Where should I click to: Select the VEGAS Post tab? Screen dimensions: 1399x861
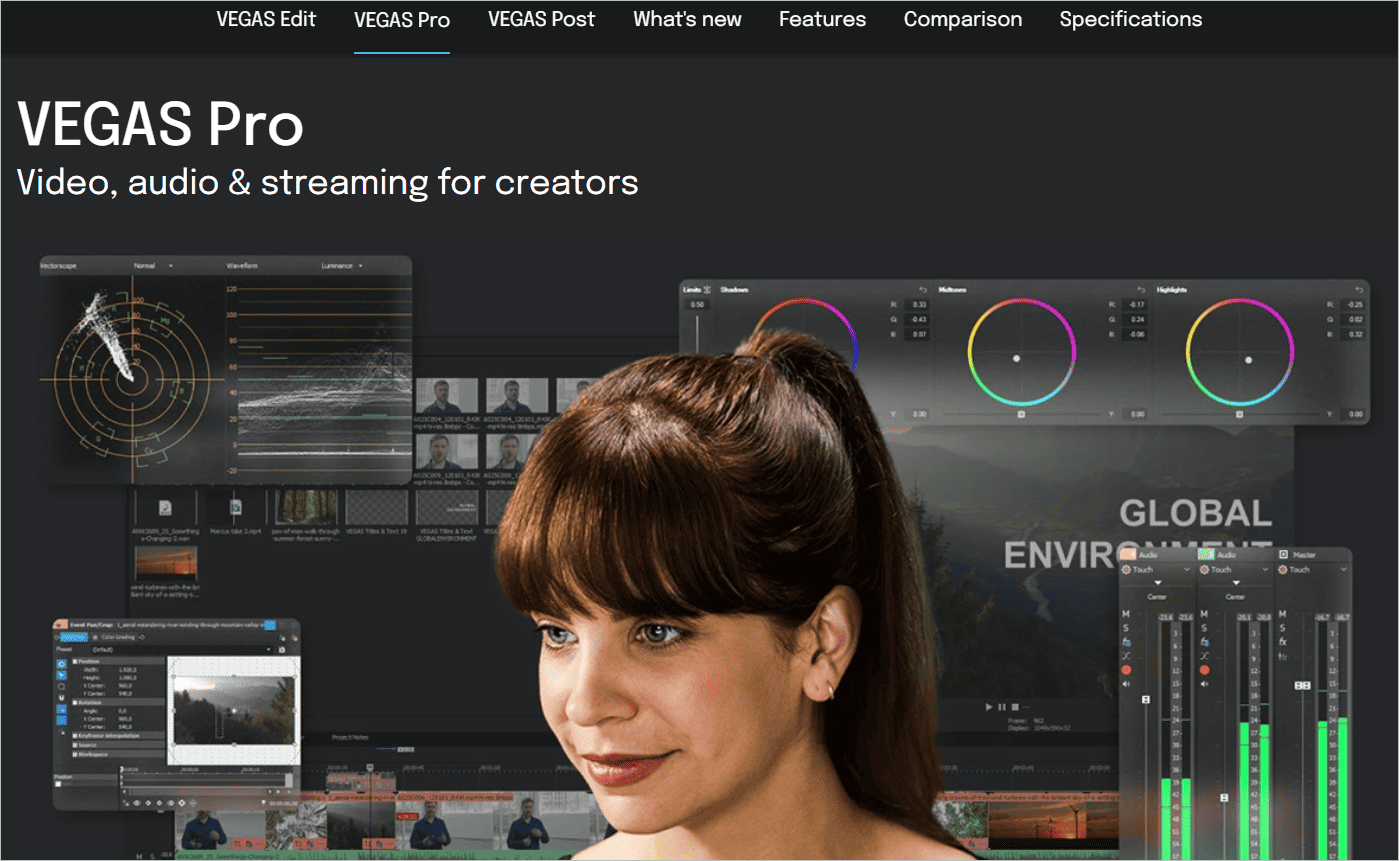pos(541,20)
